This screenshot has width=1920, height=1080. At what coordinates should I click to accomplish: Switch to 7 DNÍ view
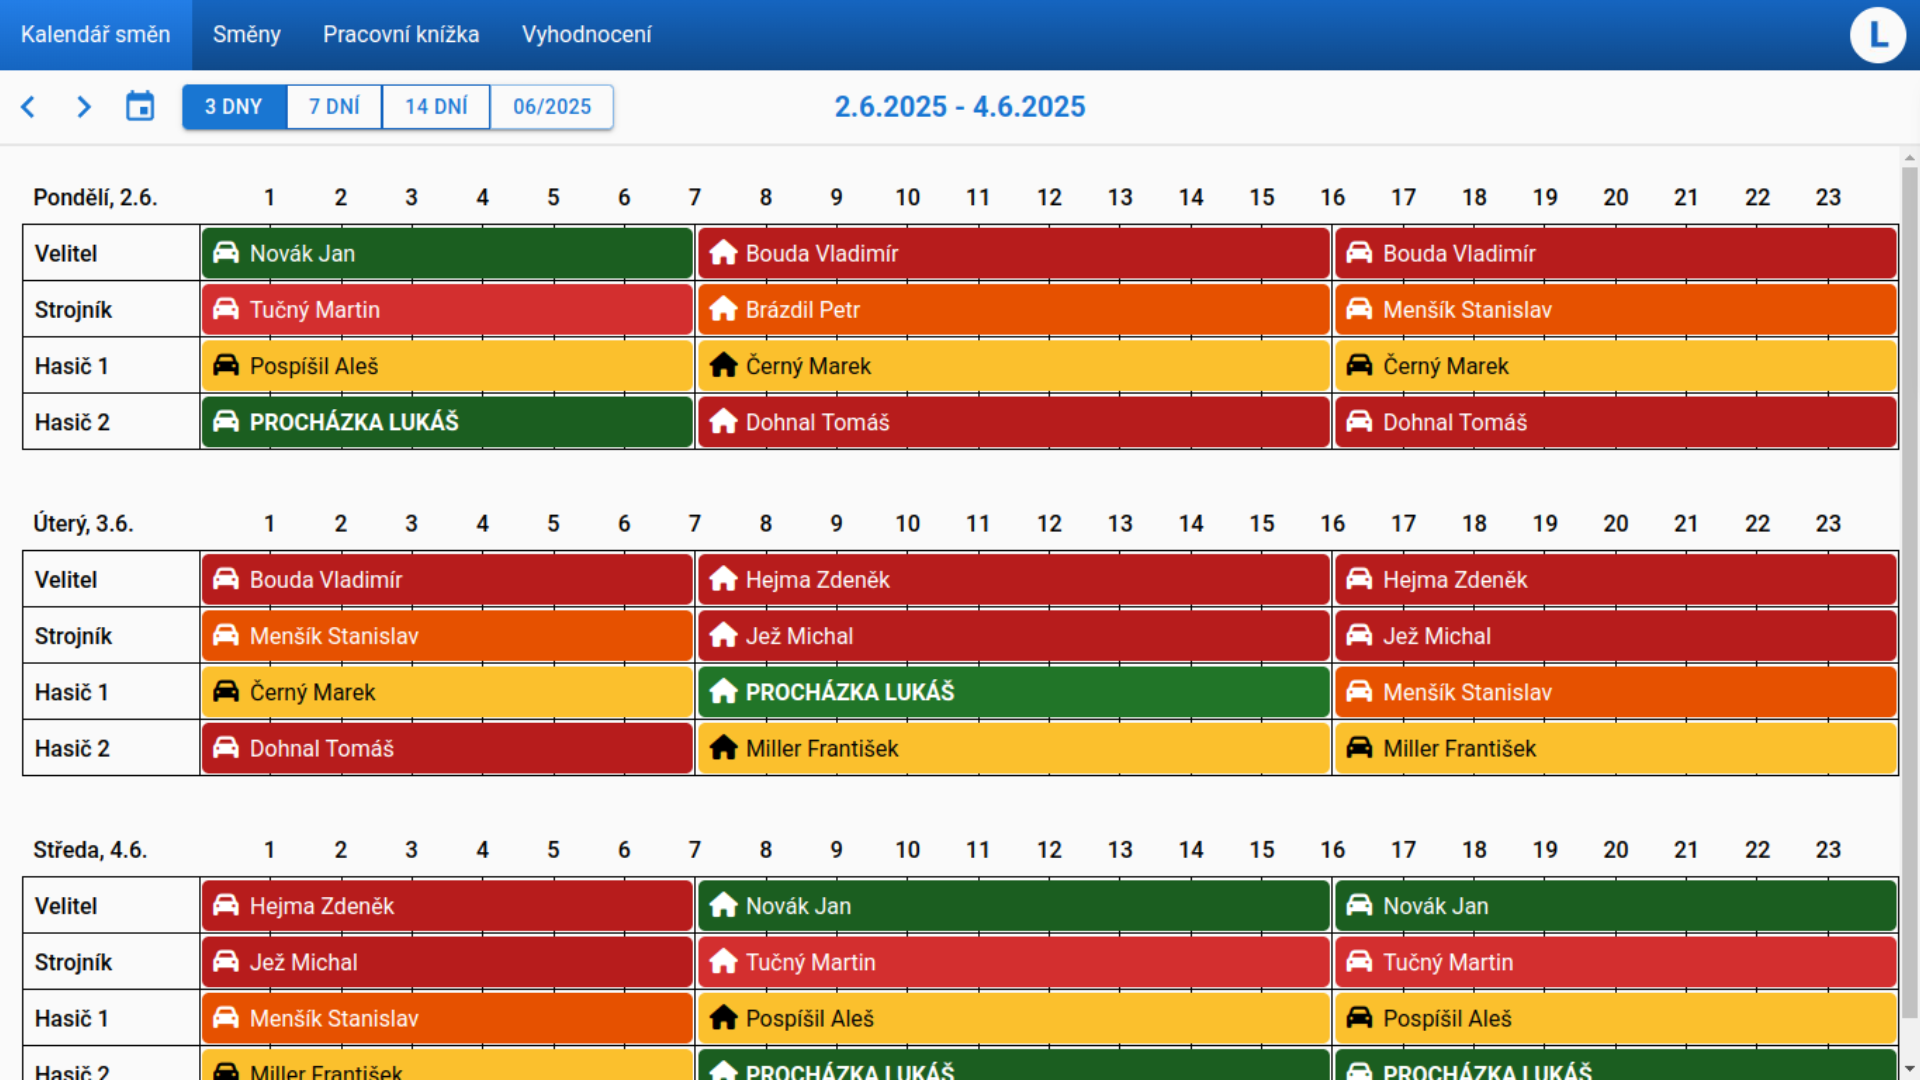click(x=334, y=107)
